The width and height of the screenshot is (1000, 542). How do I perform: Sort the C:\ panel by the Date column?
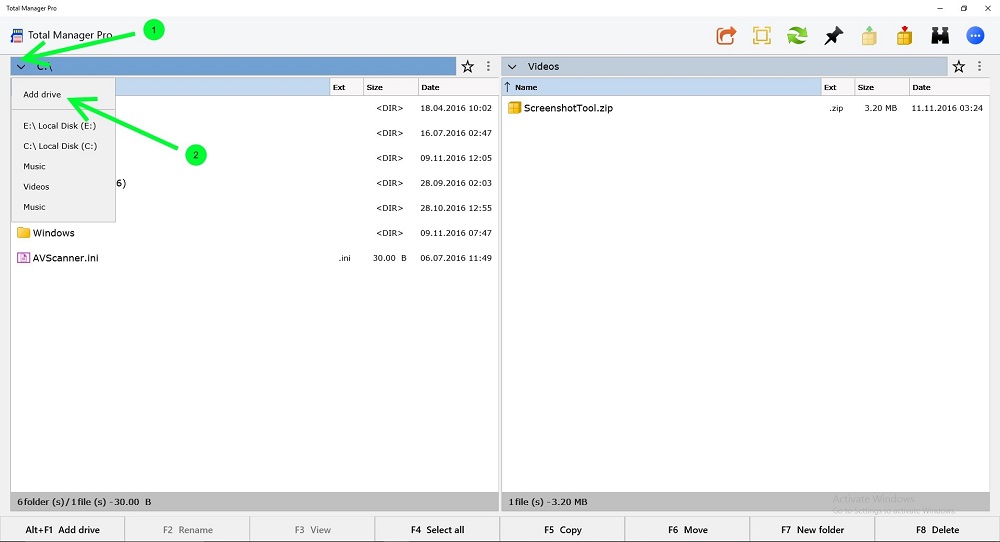click(x=458, y=87)
